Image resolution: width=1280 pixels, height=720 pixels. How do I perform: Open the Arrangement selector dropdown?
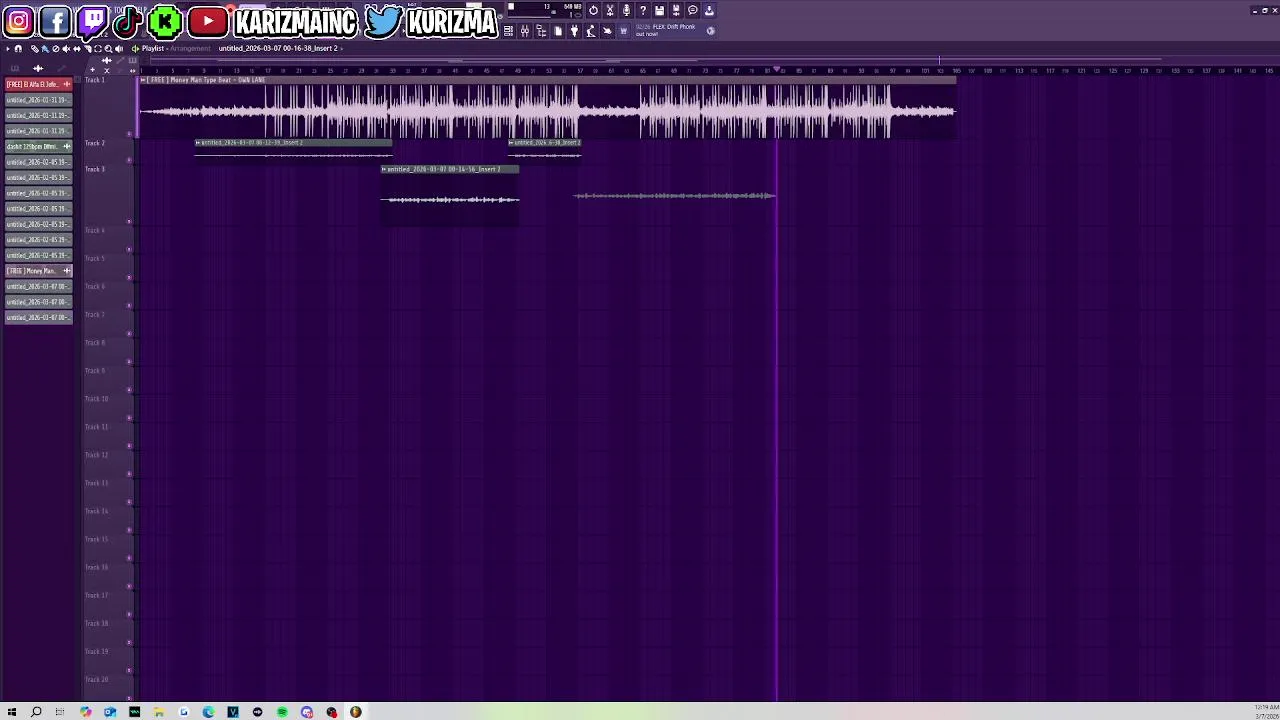point(190,48)
